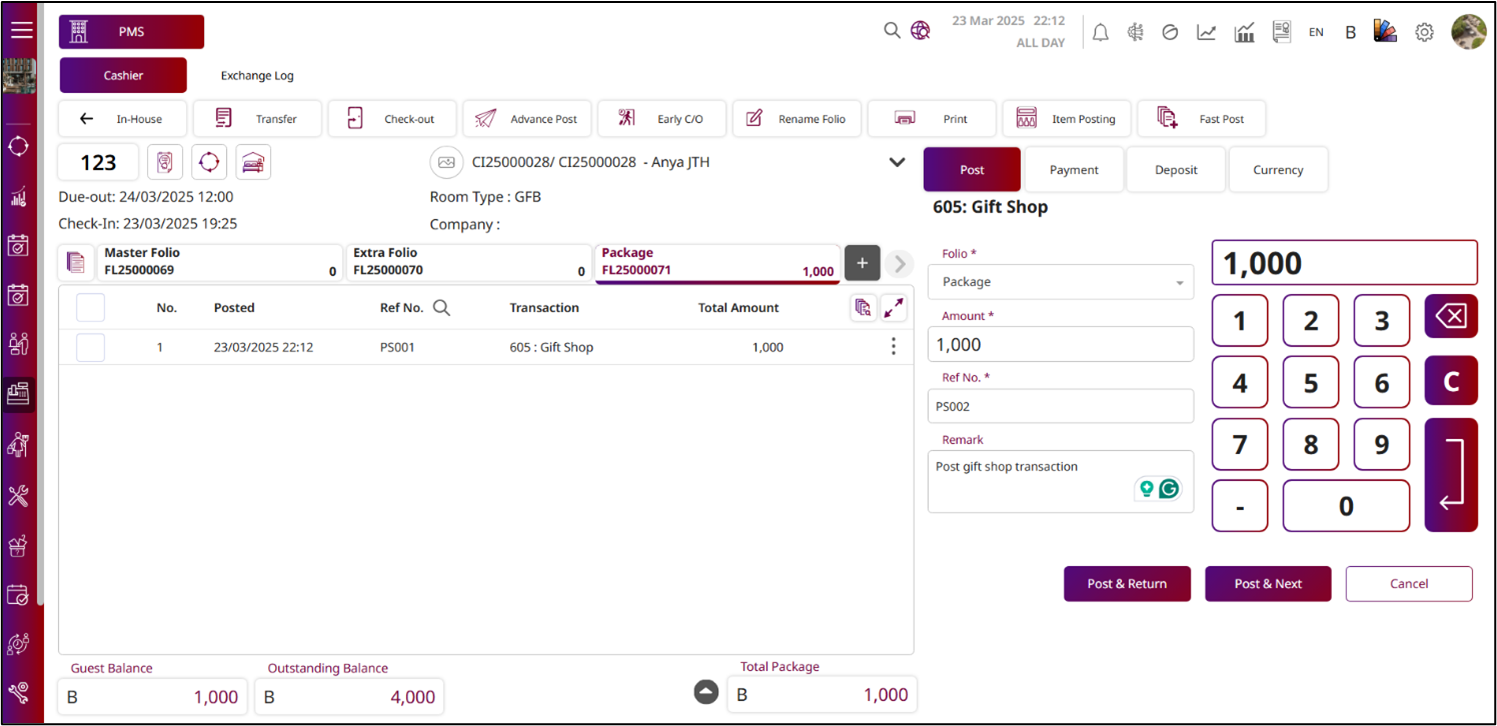Screen dimensions: 1497x726
Task: Click into the Remark text field
Action: click(1030, 481)
